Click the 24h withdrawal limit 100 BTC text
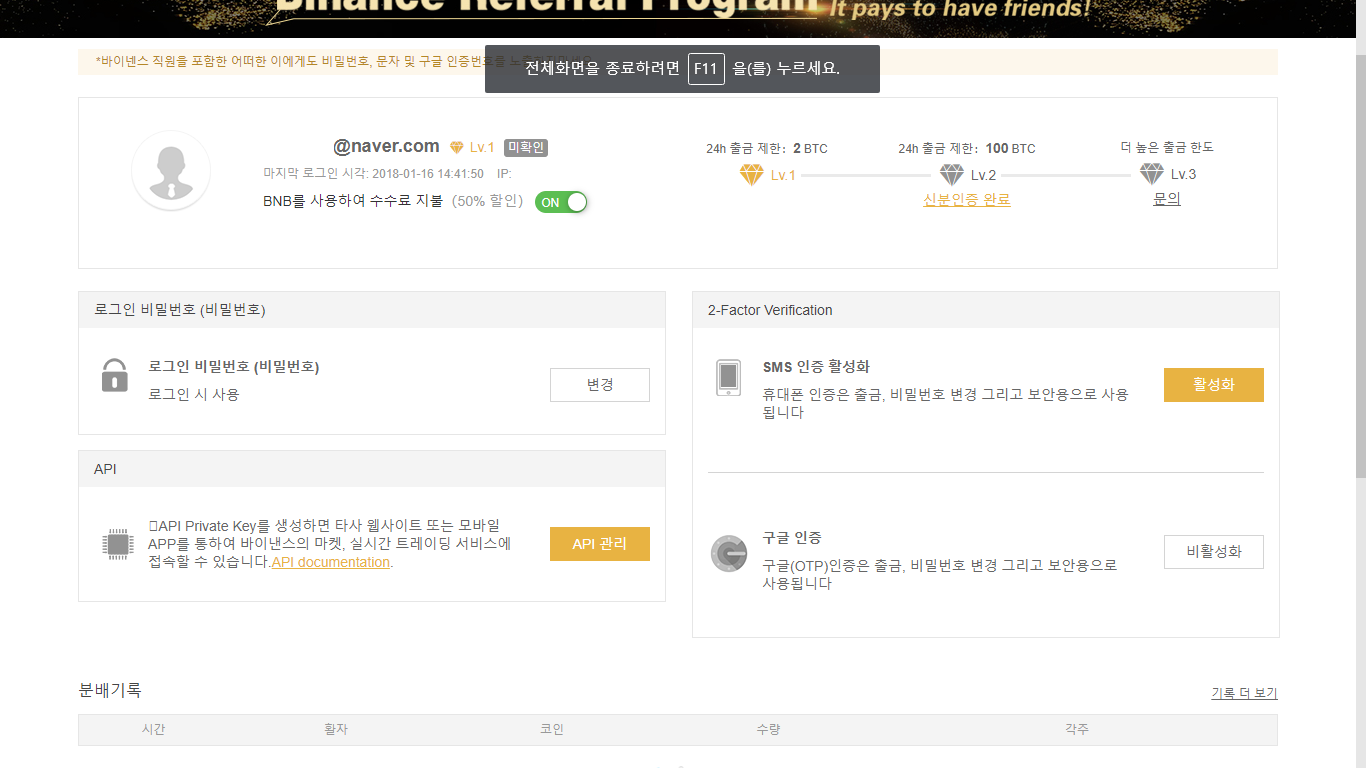Viewport: 1366px width, 768px height. click(967, 148)
